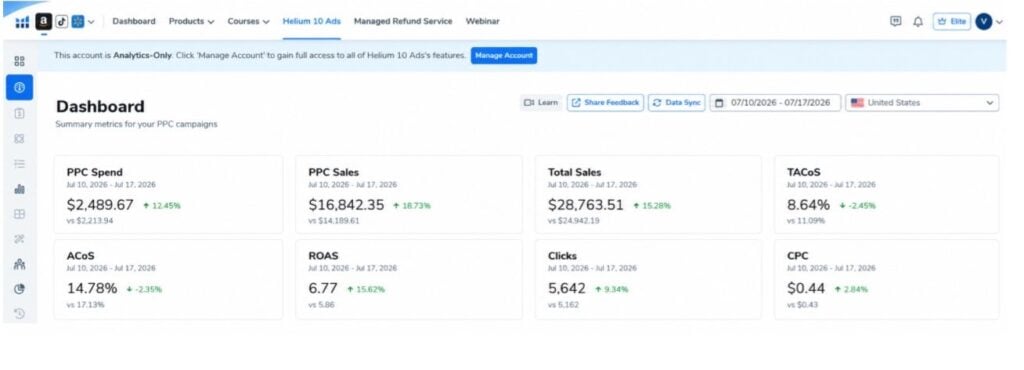This screenshot has height=370, width=1024.
Task: Click the highlighted blue sidebar icon
Action: click(20, 87)
